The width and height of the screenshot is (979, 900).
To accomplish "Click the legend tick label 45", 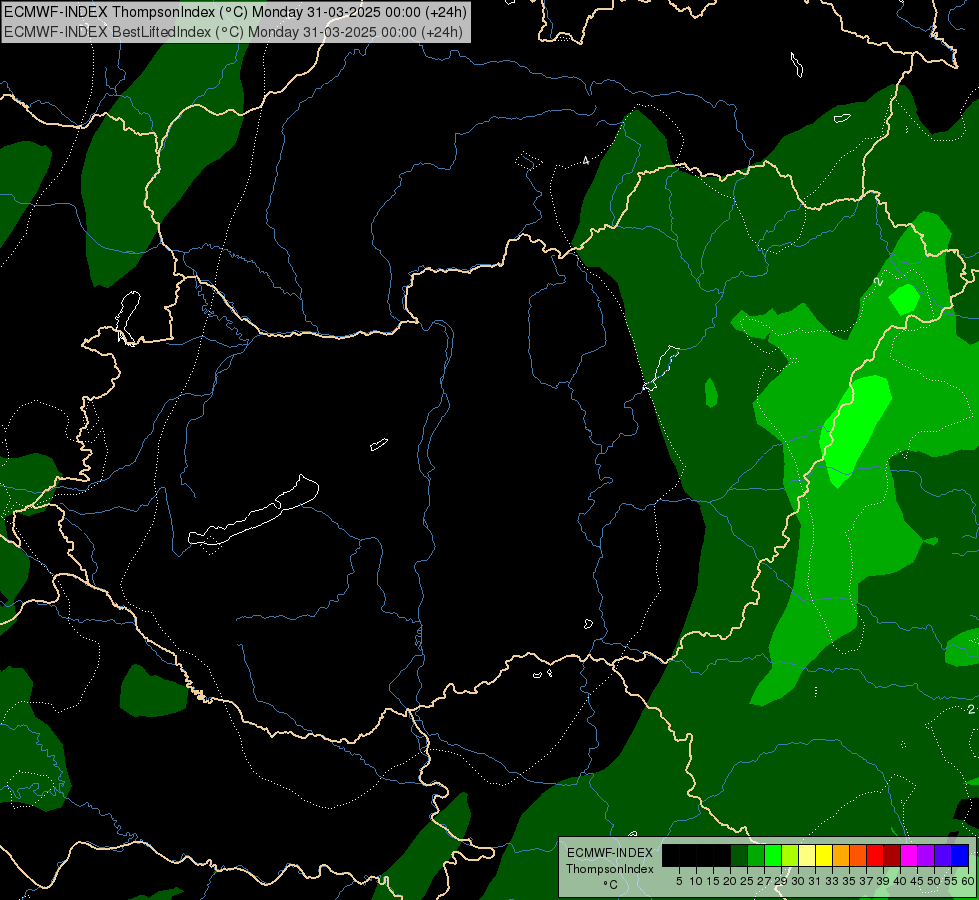I will coord(917,881).
